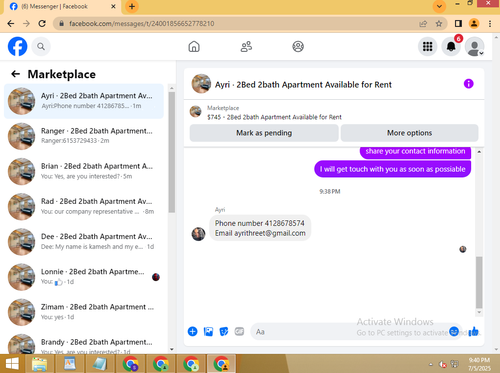Attach a photo with the image icon
500x373 pixels.
(x=208, y=331)
